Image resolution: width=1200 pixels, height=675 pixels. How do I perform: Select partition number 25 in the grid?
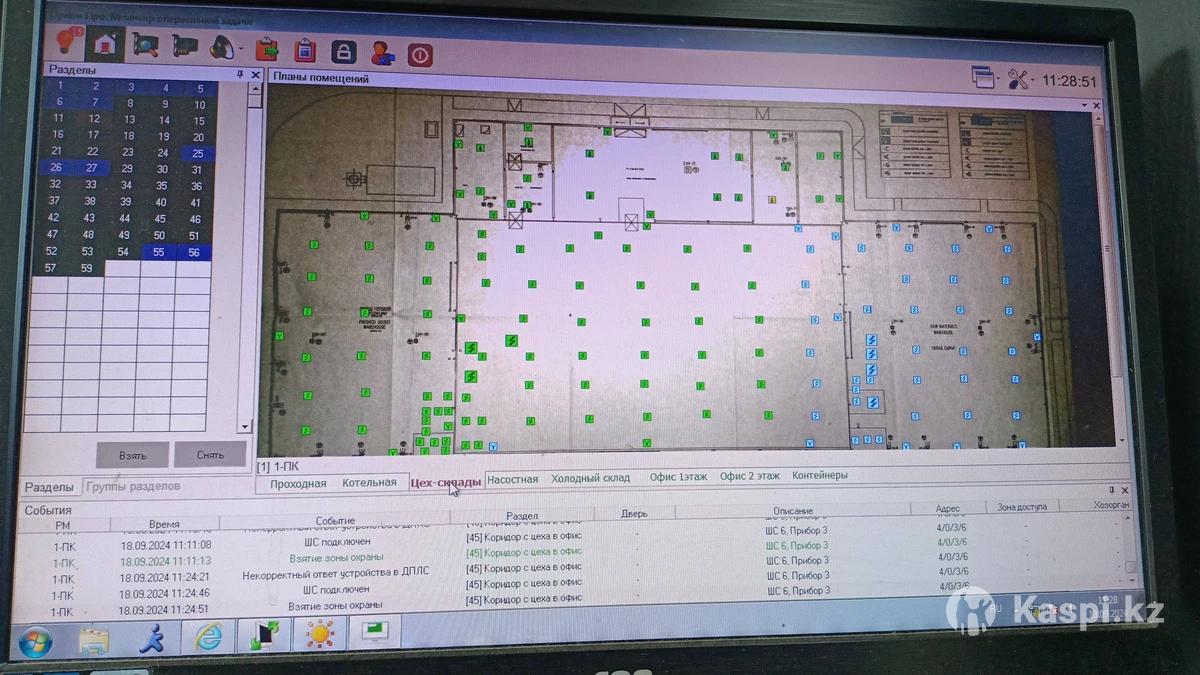198,153
